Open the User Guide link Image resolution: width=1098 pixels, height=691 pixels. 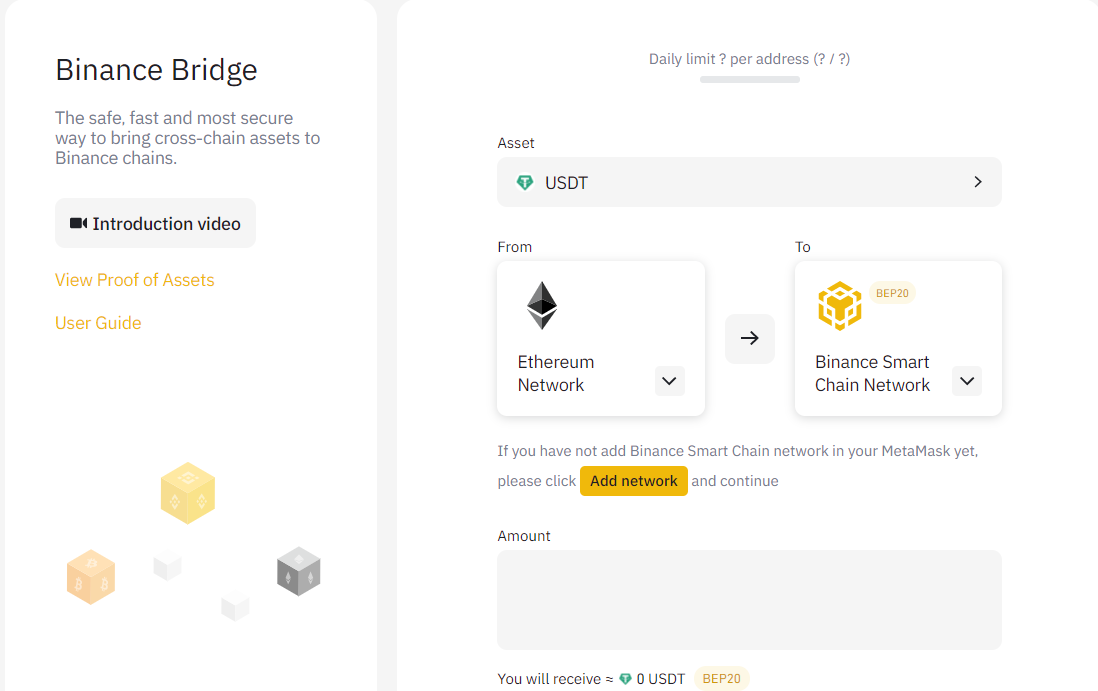(98, 323)
